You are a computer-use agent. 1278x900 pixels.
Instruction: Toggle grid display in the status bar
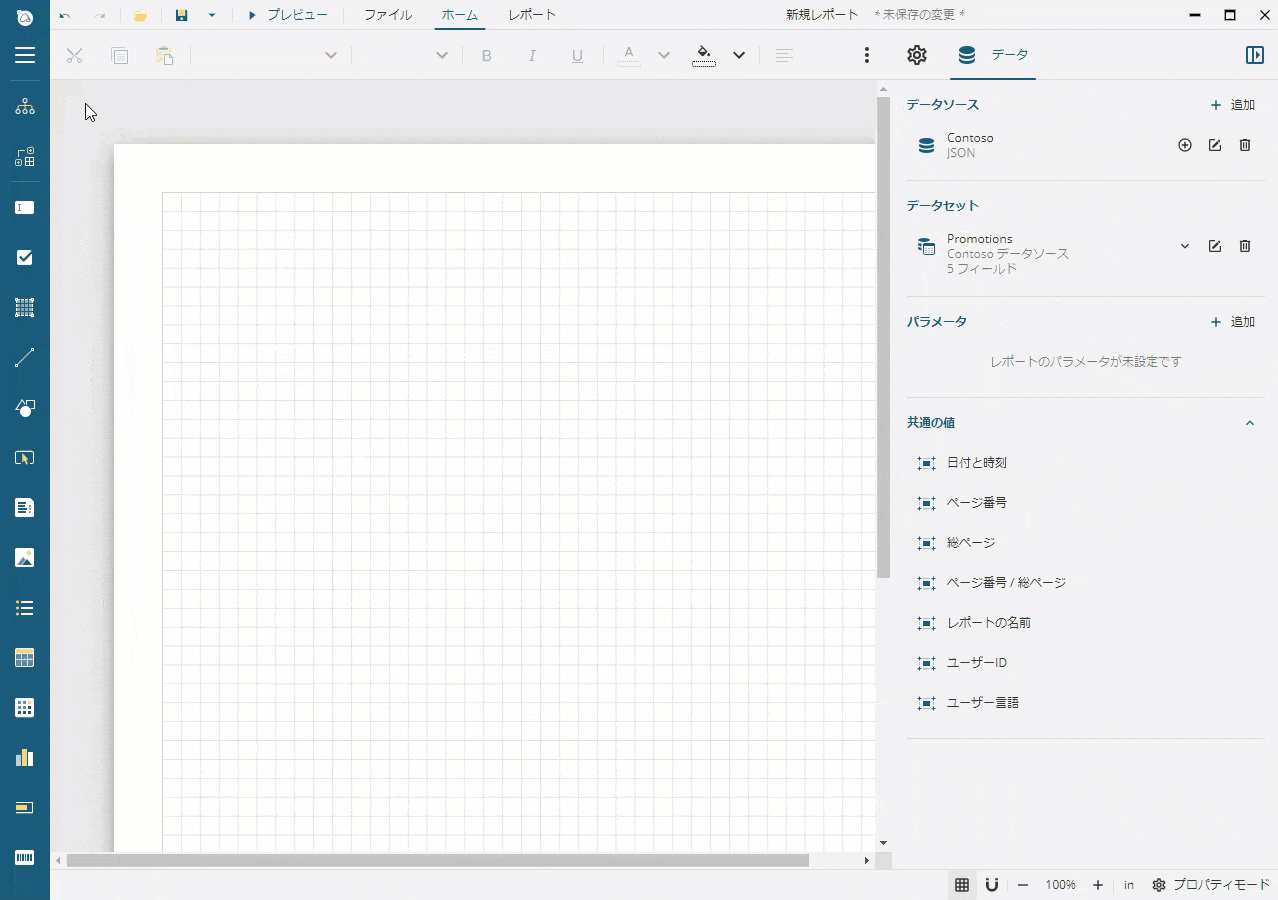961,885
